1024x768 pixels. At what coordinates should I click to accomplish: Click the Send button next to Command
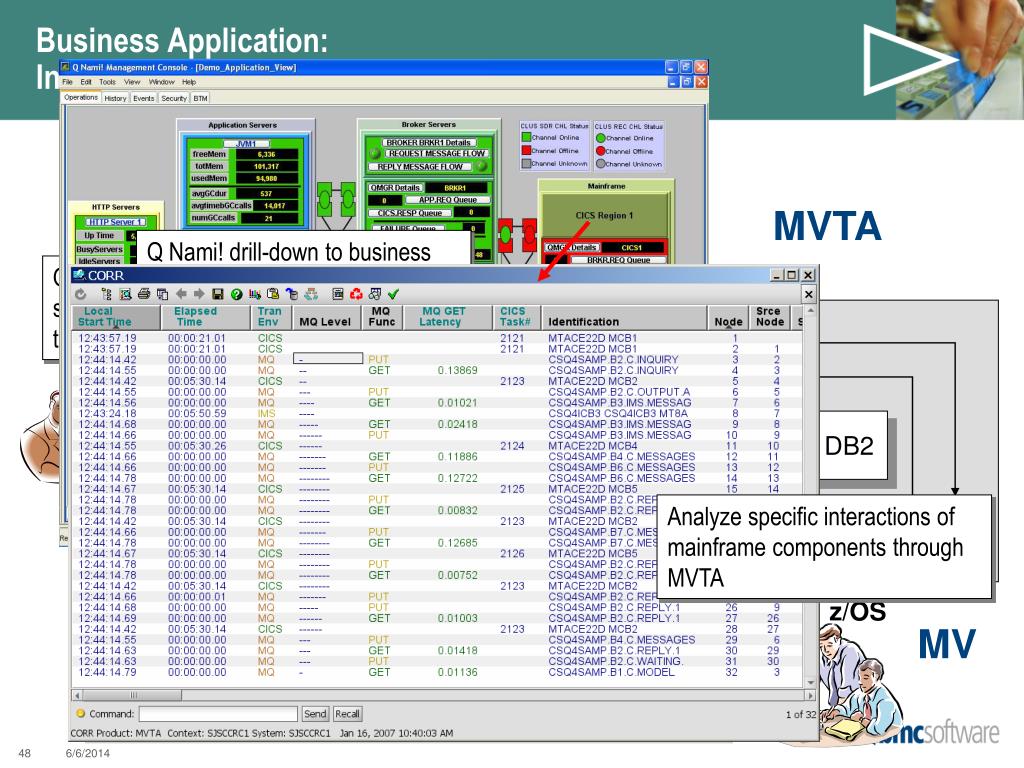pos(315,714)
